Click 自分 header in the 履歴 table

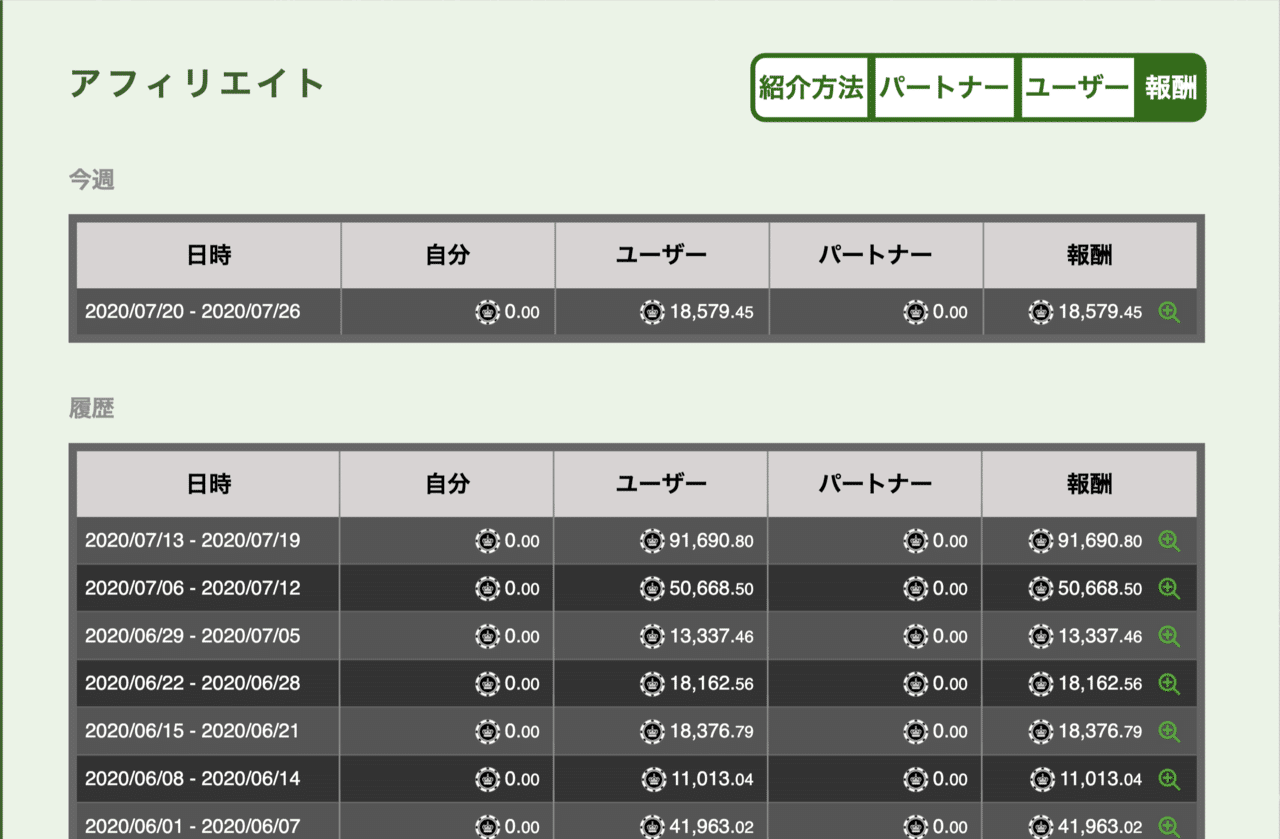[447, 484]
